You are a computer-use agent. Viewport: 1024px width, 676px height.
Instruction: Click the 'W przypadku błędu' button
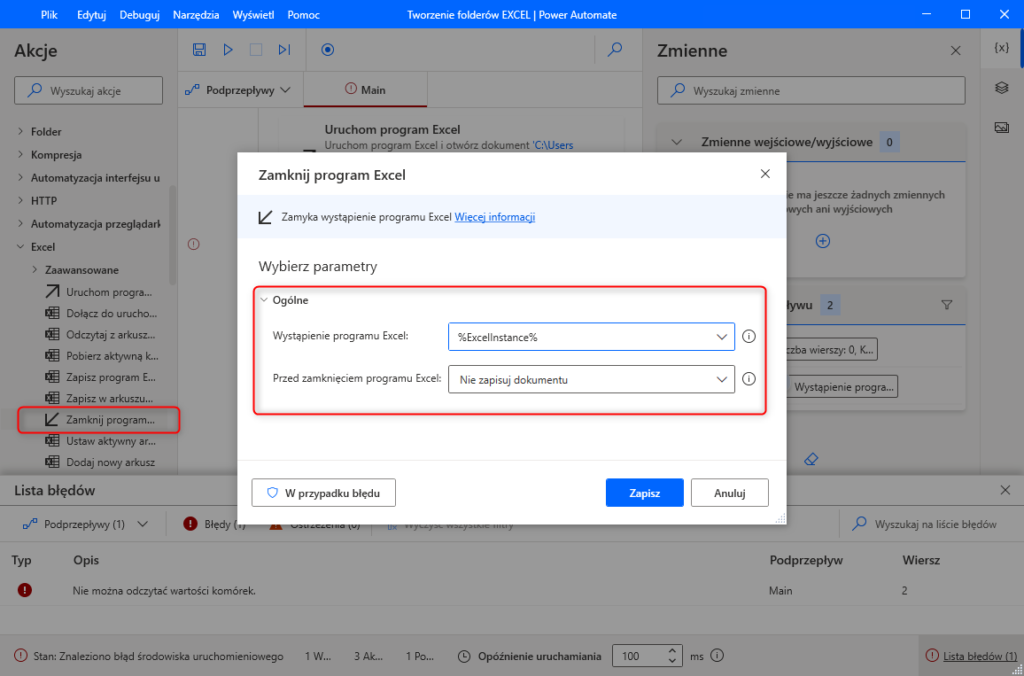tap(323, 493)
